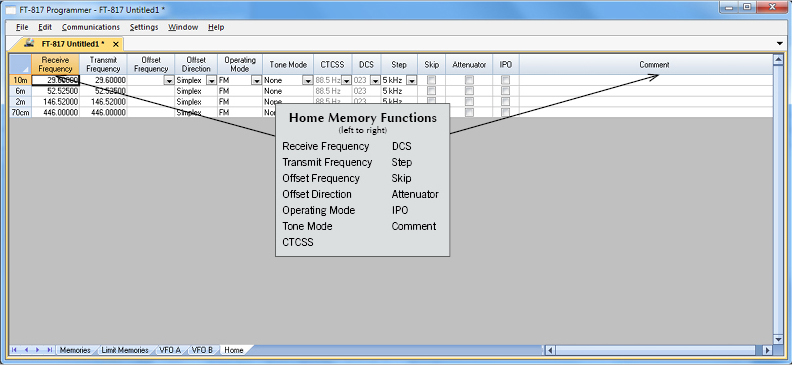Open Tone Mode dropdown in 10m row
The height and width of the screenshot is (365, 792).
click(308, 80)
